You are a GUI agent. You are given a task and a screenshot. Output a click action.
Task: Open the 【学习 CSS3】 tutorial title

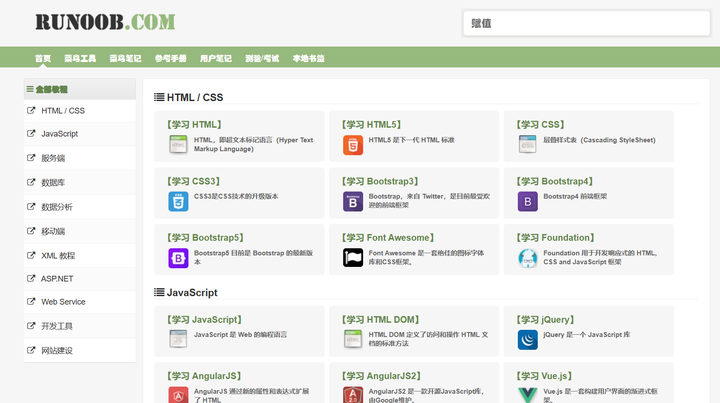pyautogui.click(x=193, y=181)
